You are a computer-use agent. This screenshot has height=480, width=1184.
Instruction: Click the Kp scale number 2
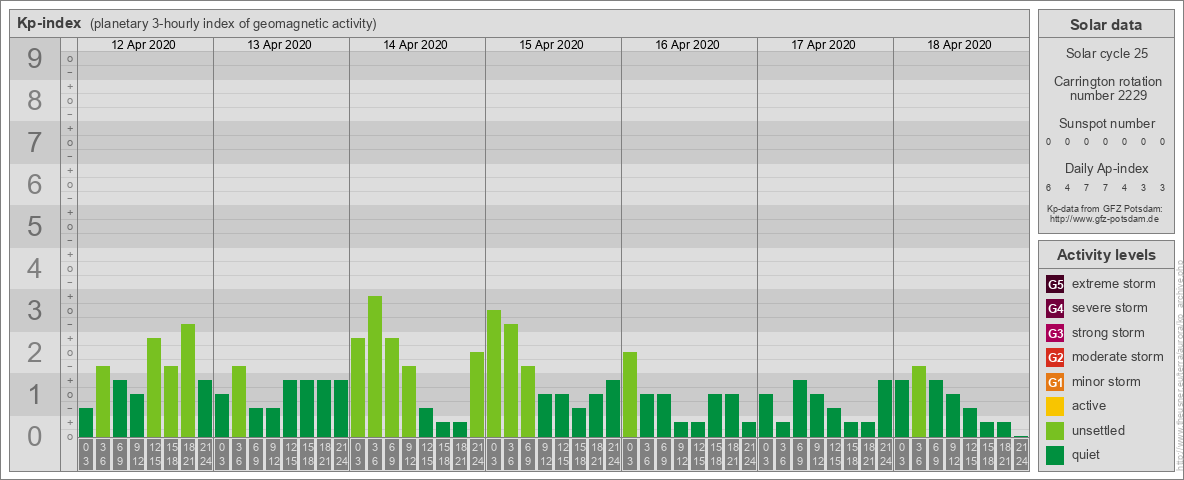pyautogui.click(x=35, y=352)
